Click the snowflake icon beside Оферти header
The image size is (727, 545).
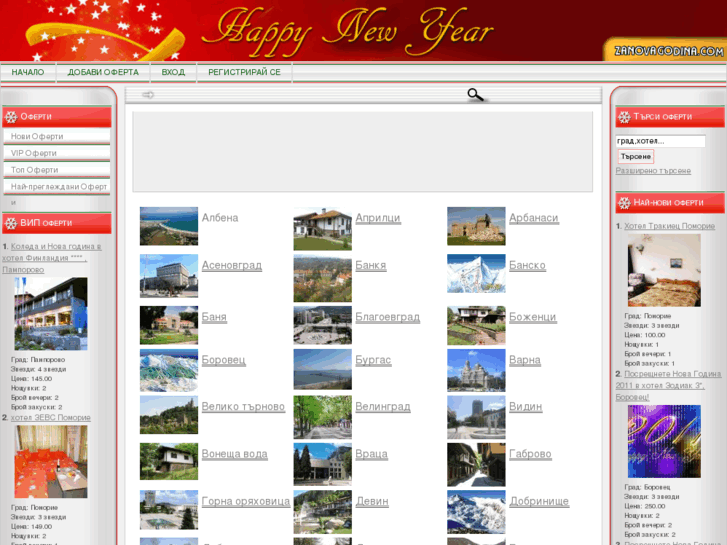11,117
